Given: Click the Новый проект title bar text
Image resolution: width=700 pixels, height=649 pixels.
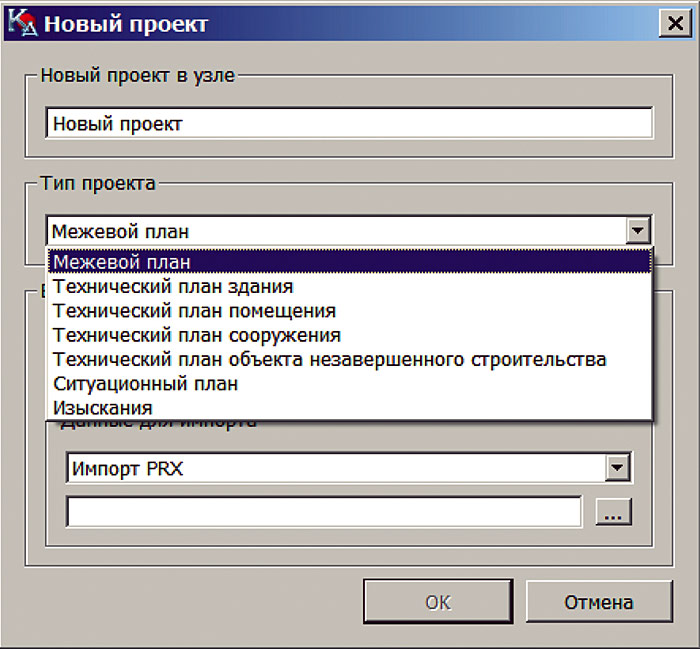Looking at the screenshot, I should click(126, 23).
